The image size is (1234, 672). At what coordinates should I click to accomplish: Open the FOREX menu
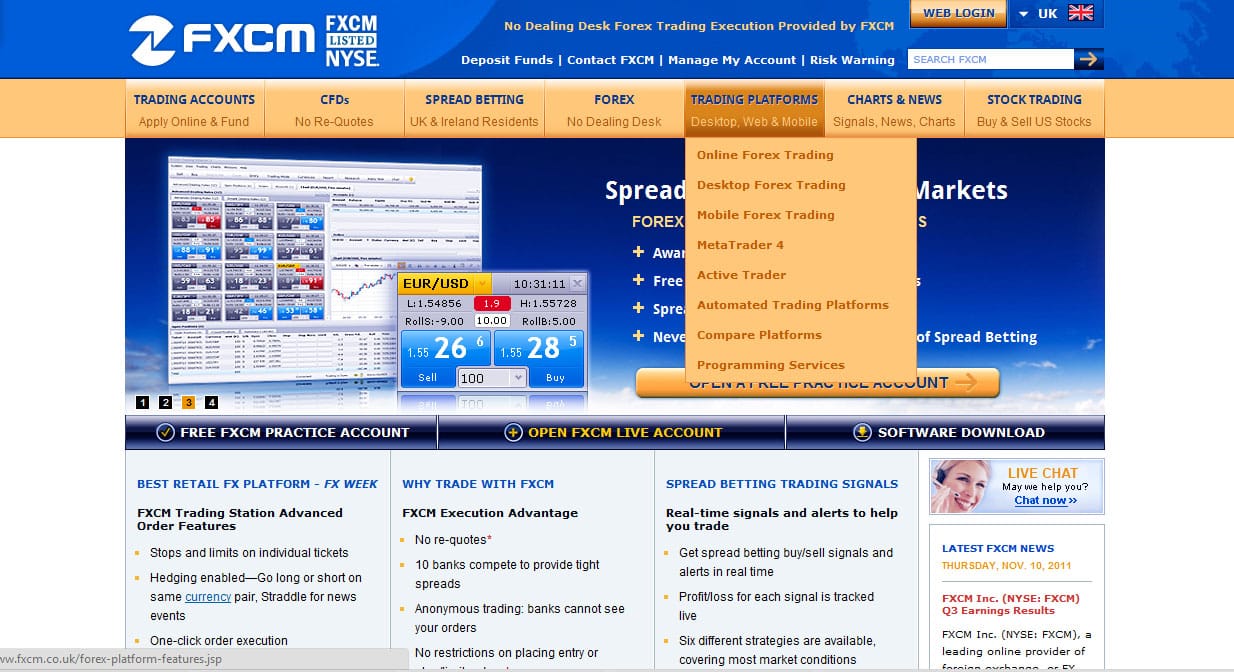tap(614, 109)
